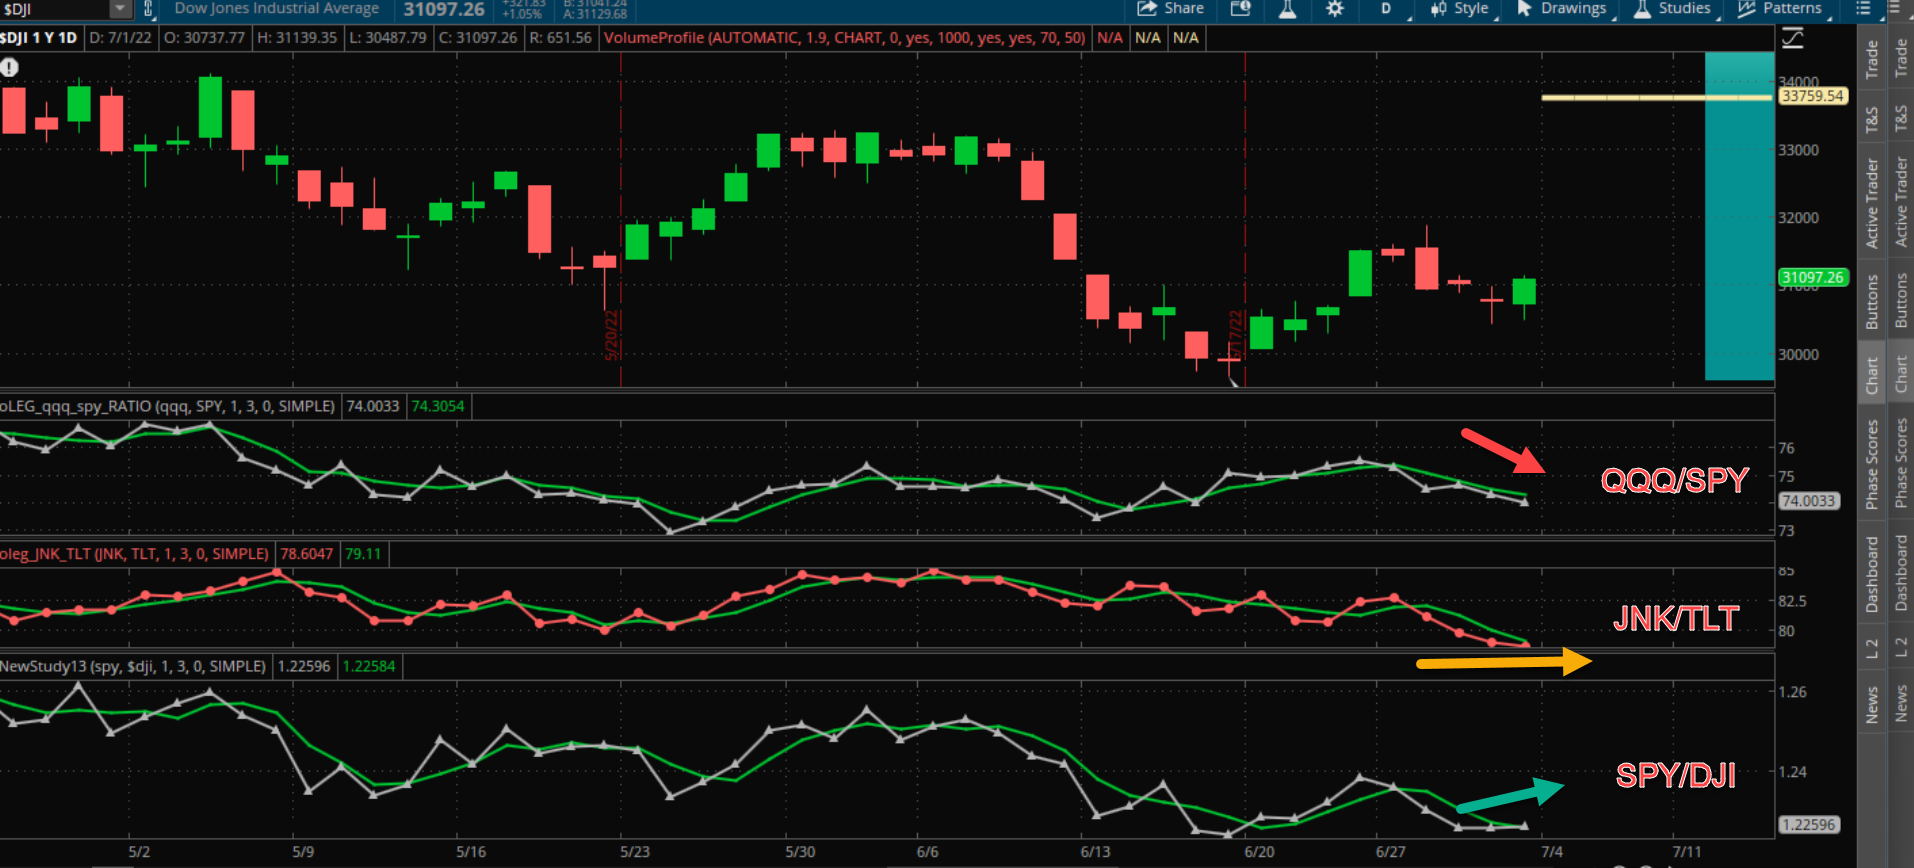Click the "D: 7/1/22" date readout
The height and width of the screenshot is (868, 1914).
120,38
